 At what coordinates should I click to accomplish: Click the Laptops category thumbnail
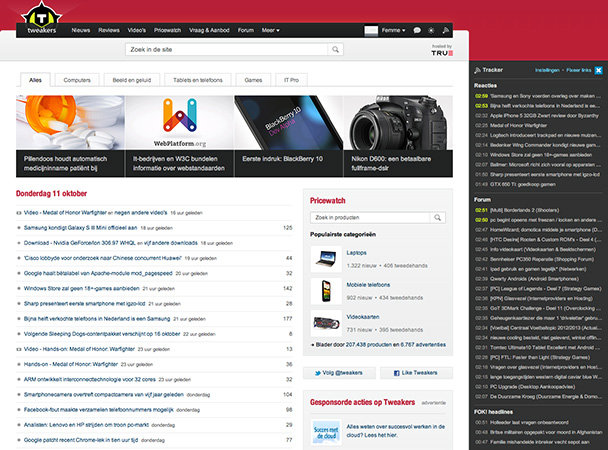[x=326, y=259]
